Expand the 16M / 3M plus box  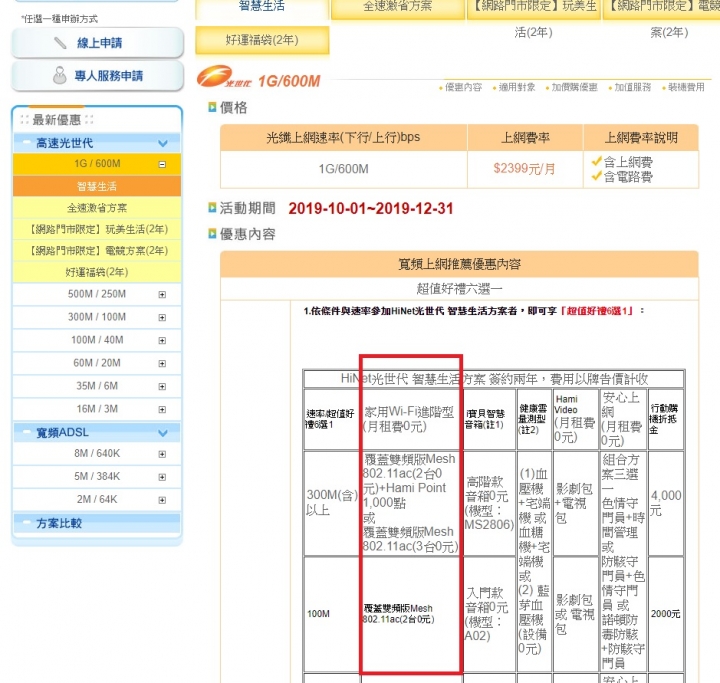(x=162, y=409)
